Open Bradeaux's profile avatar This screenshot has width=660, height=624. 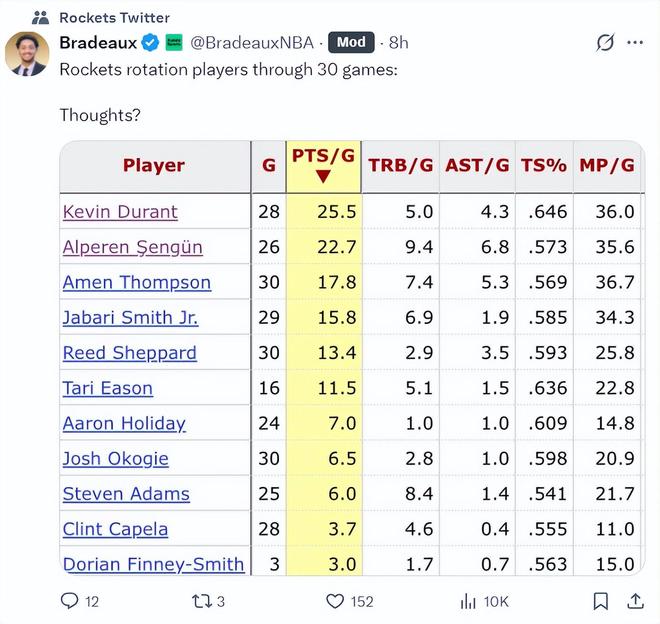coord(27,54)
